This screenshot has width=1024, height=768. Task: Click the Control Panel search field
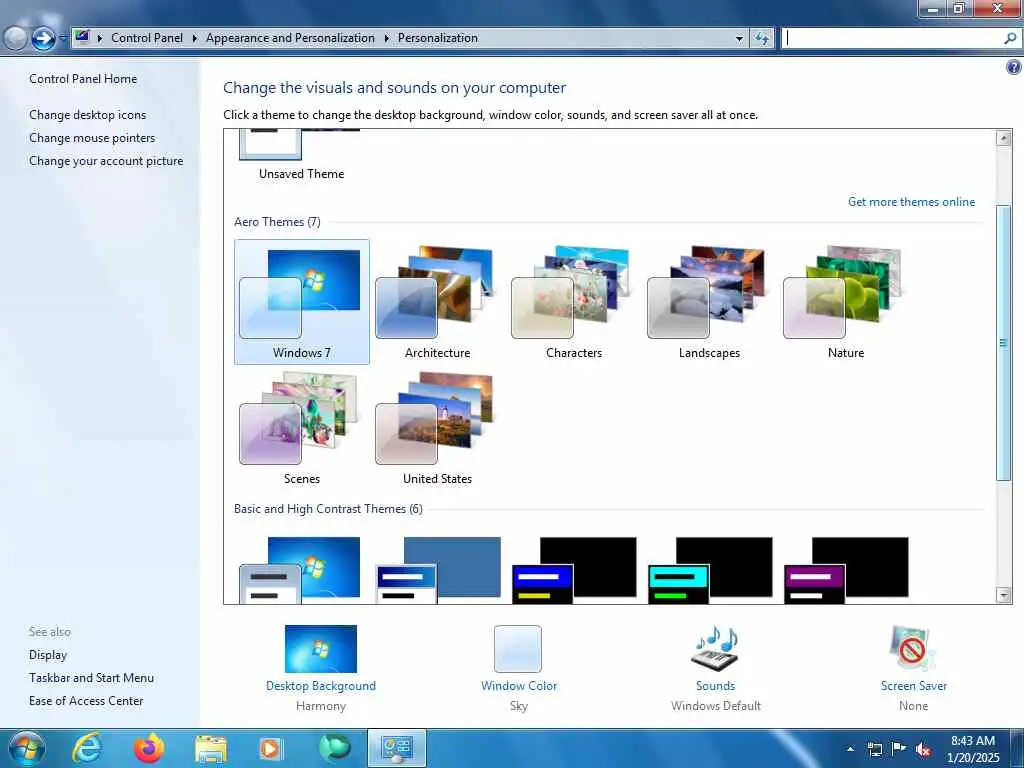pyautogui.click(x=892, y=38)
